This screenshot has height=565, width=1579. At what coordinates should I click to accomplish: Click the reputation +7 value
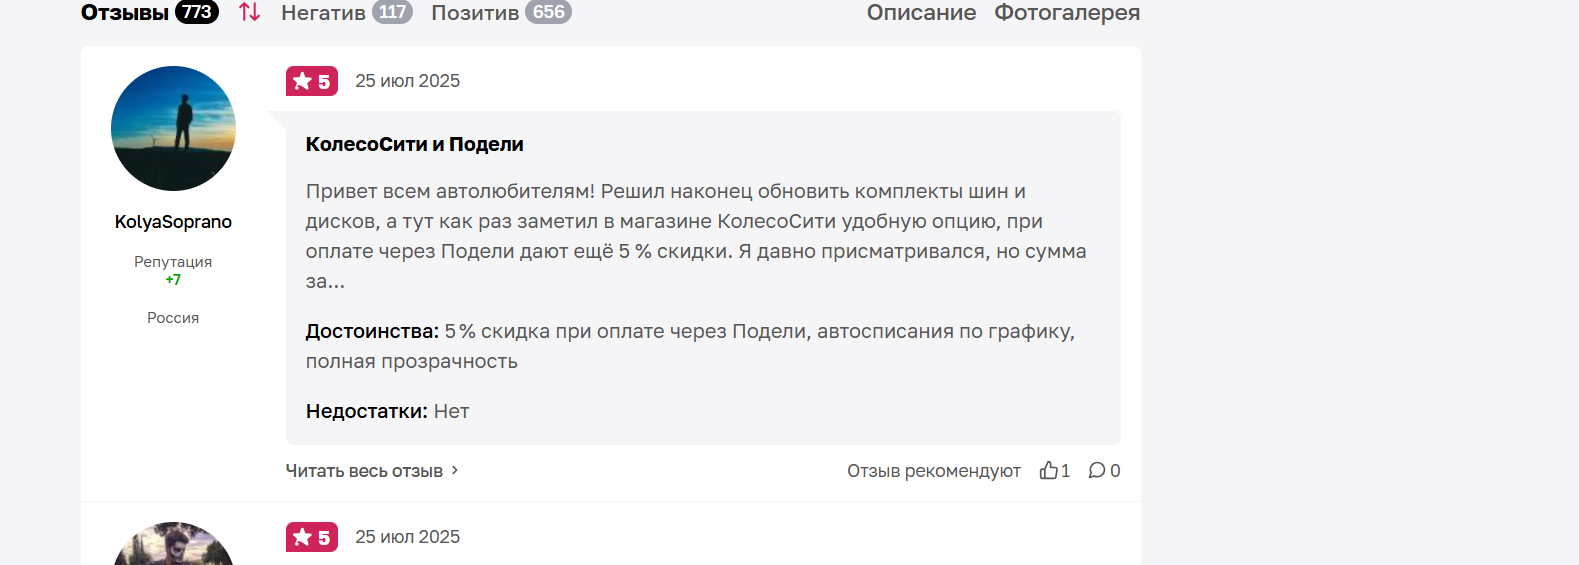(173, 280)
